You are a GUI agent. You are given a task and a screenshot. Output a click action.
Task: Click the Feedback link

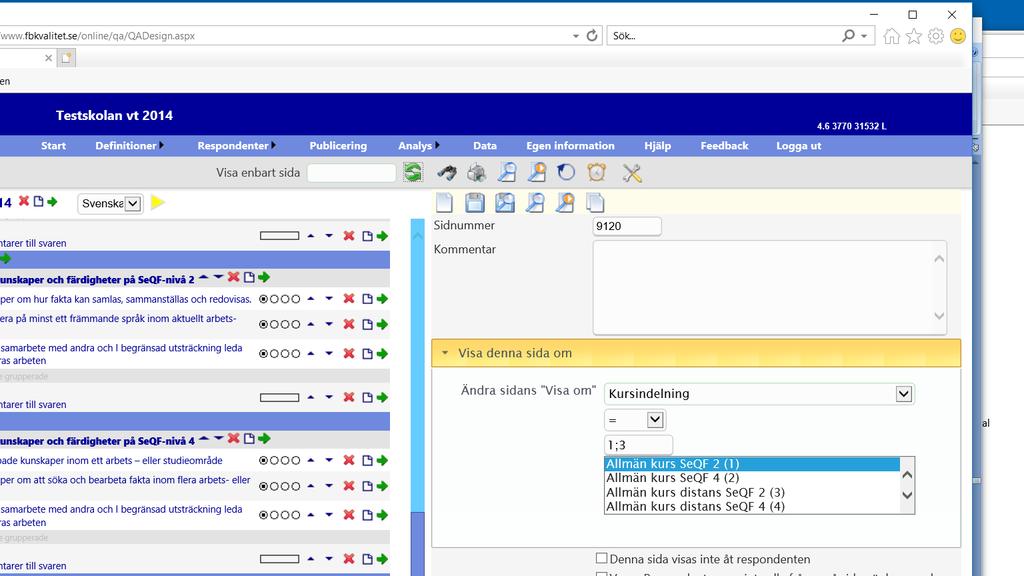tap(724, 146)
